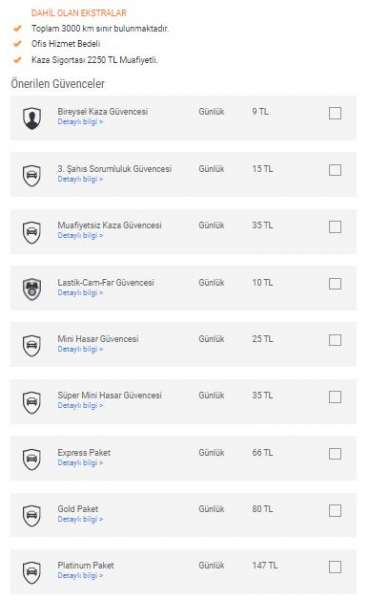Open Detaylı bilgi under Mini Hasar Güvencesi
Screen dimensions: 369x600
(80, 349)
